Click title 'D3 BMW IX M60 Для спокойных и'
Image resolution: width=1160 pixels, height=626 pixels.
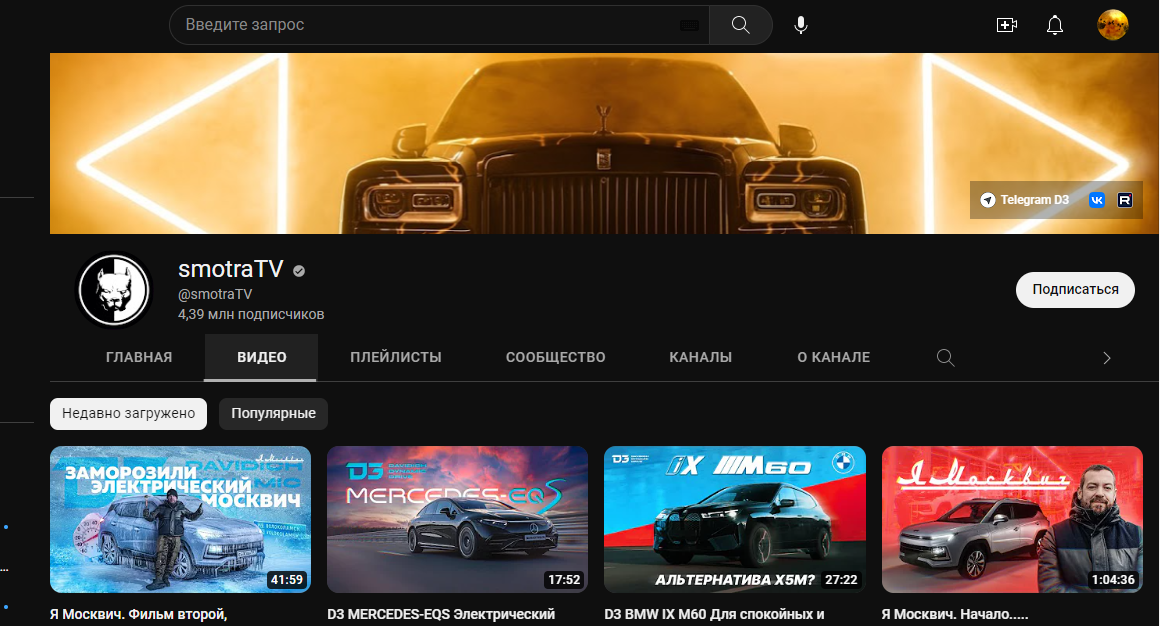714,614
